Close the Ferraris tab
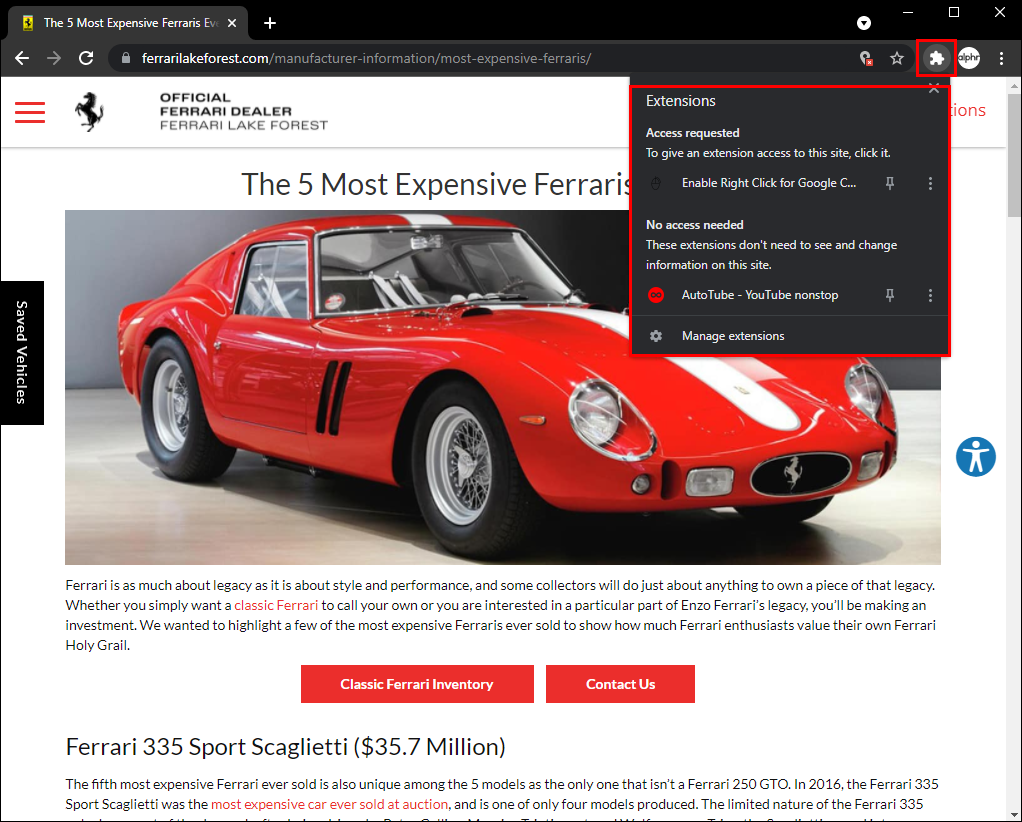Viewport: 1022px width, 822px height. click(232, 23)
